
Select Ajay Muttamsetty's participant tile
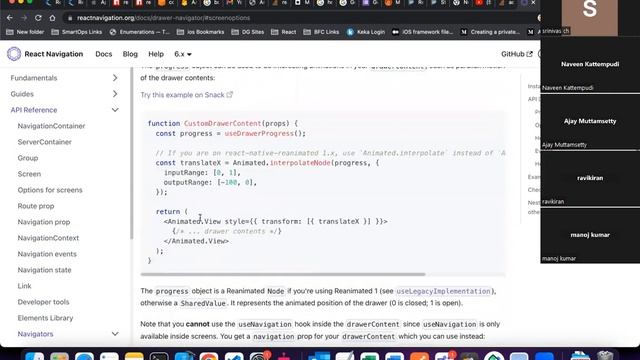coord(590,122)
